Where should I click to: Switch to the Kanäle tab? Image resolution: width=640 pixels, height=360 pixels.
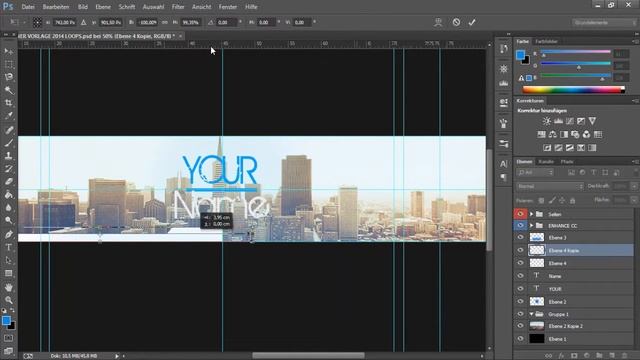click(x=546, y=162)
